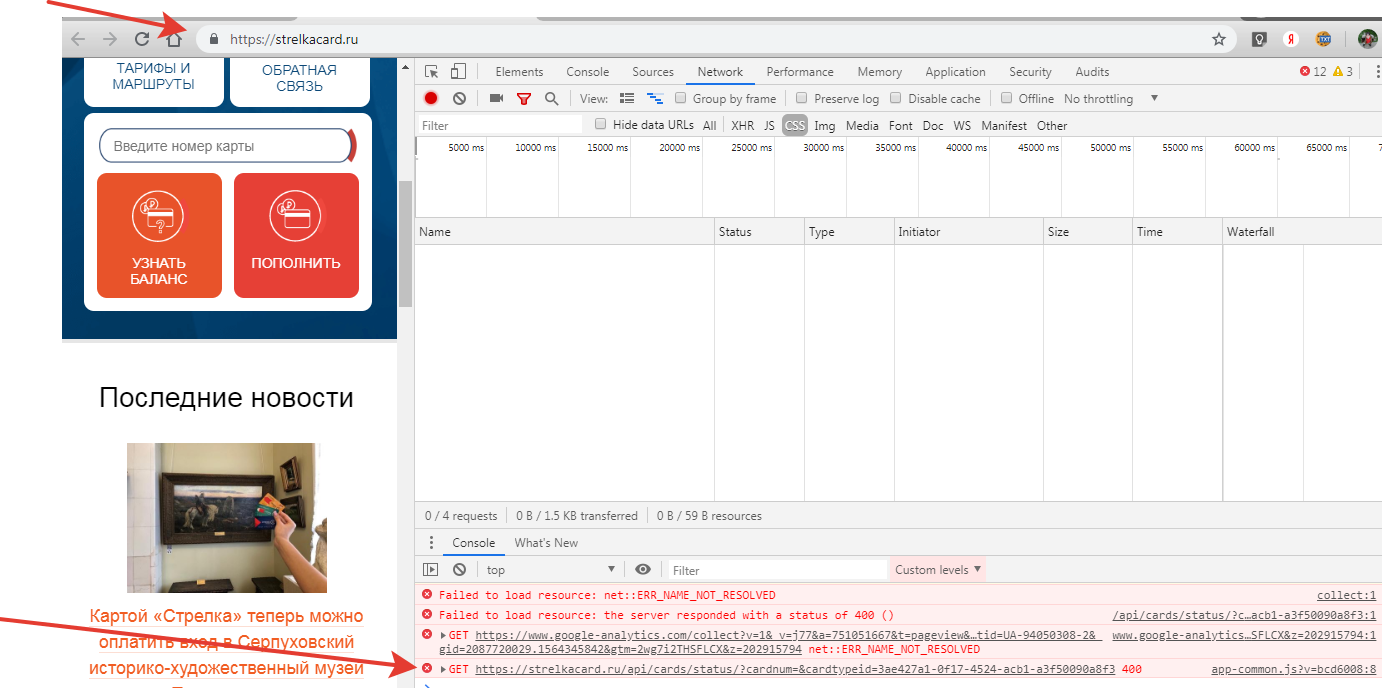Click the record network log button

431,98
